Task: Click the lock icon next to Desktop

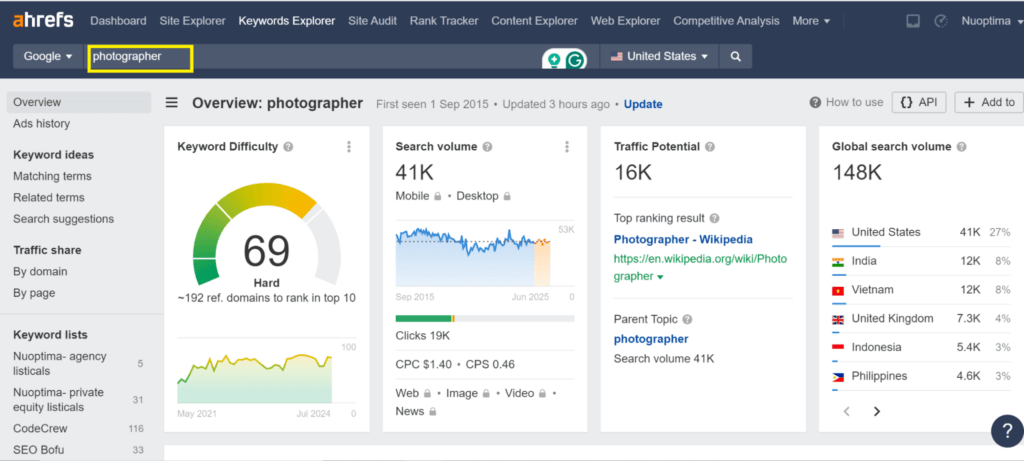Action: [507, 196]
